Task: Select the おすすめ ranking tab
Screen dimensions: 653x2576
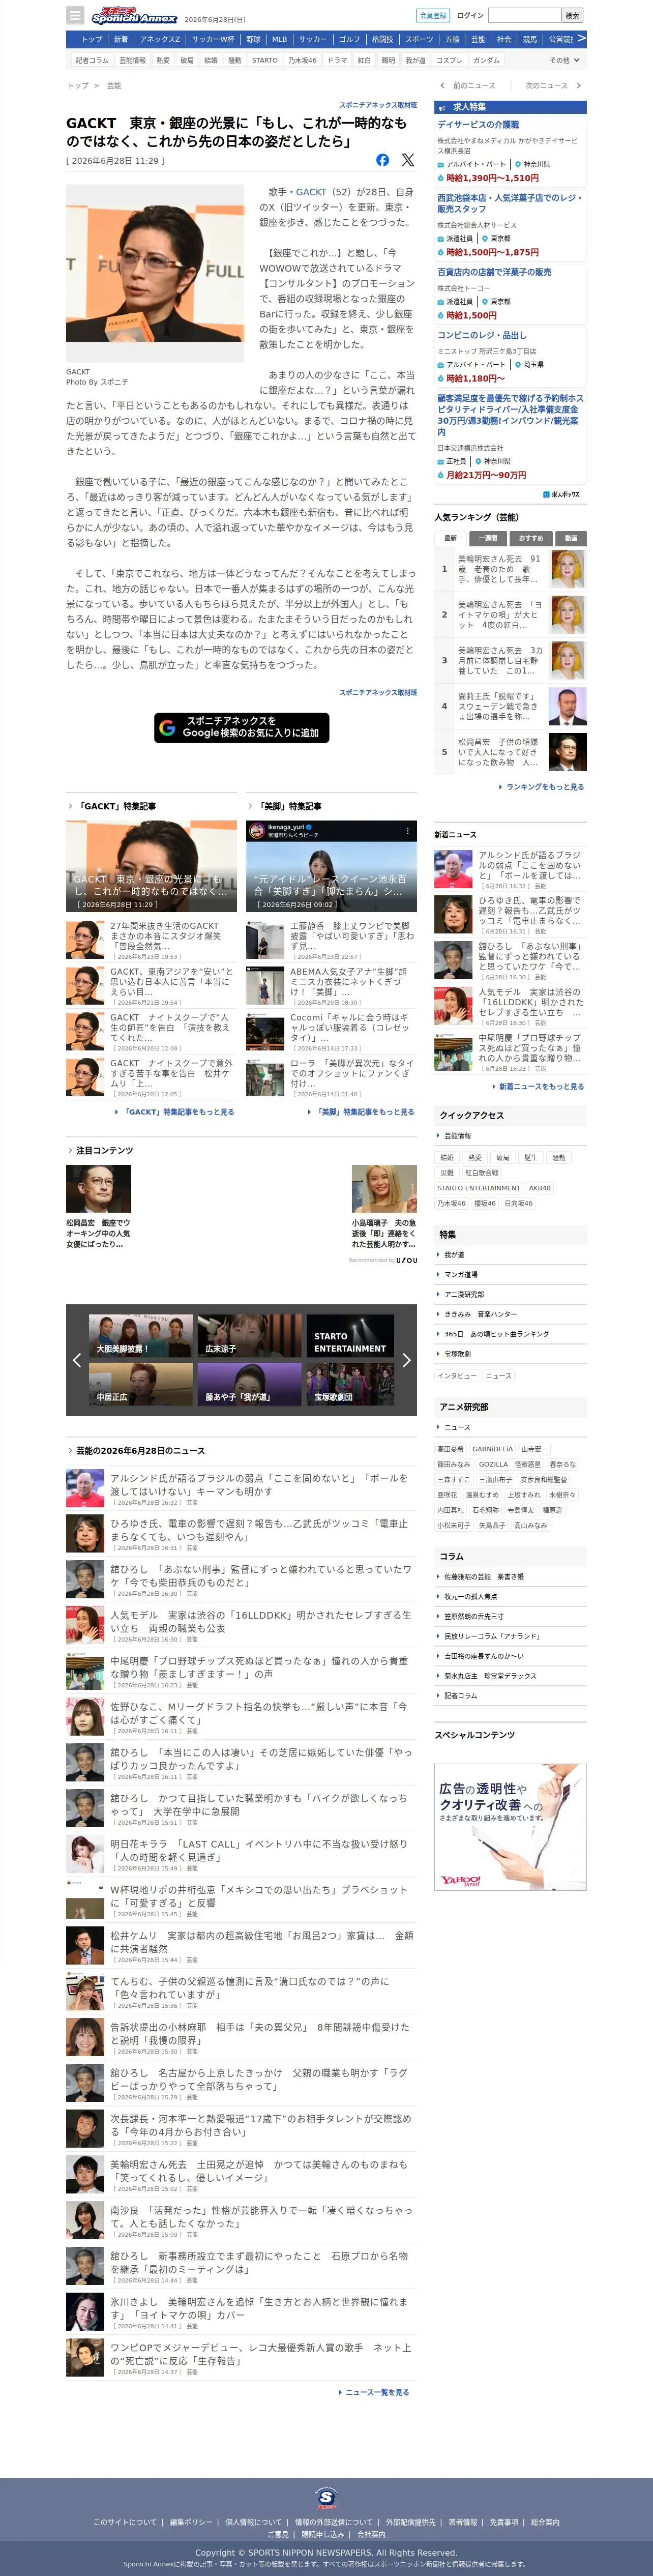Action: (531, 538)
